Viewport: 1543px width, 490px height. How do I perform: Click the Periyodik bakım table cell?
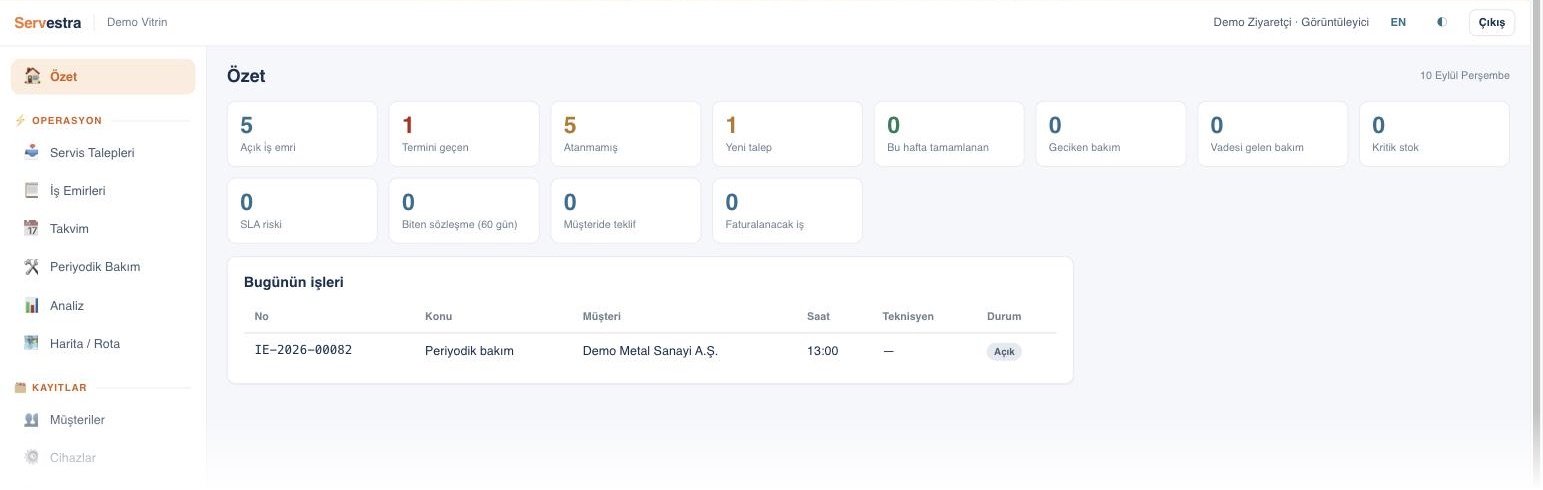click(469, 351)
